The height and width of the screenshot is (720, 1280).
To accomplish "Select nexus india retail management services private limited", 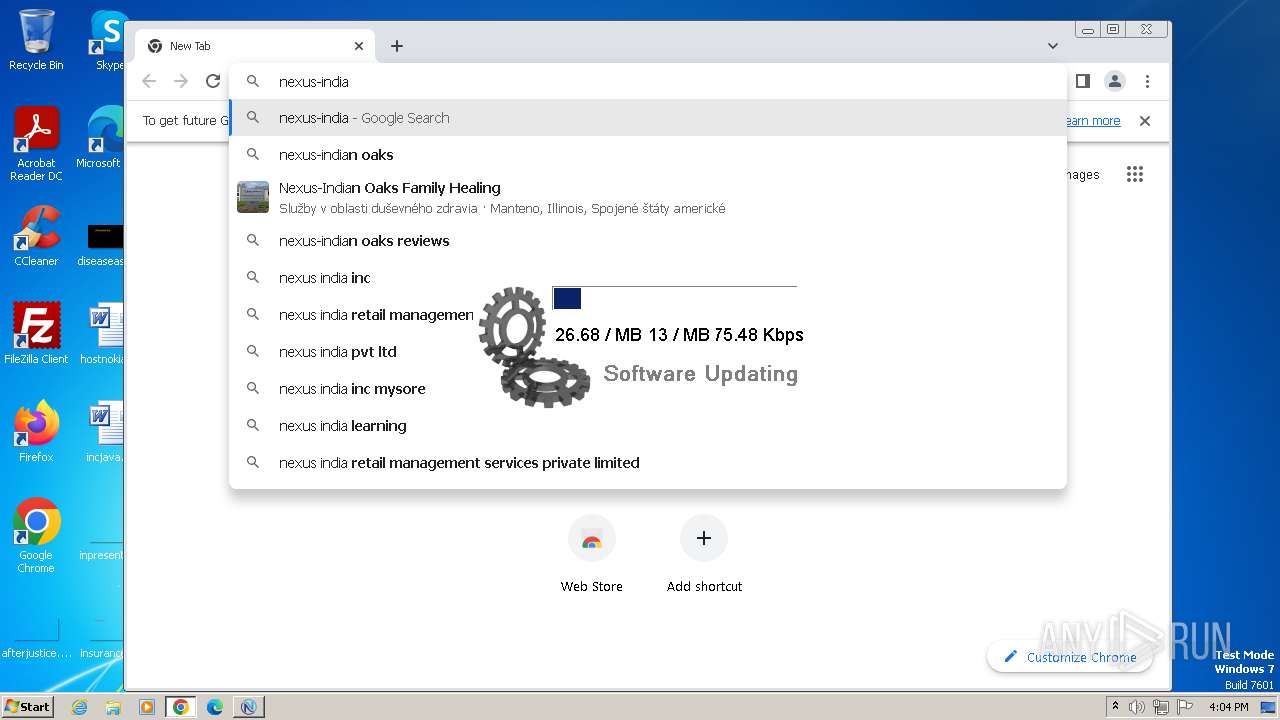I will [x=648, y=463].
